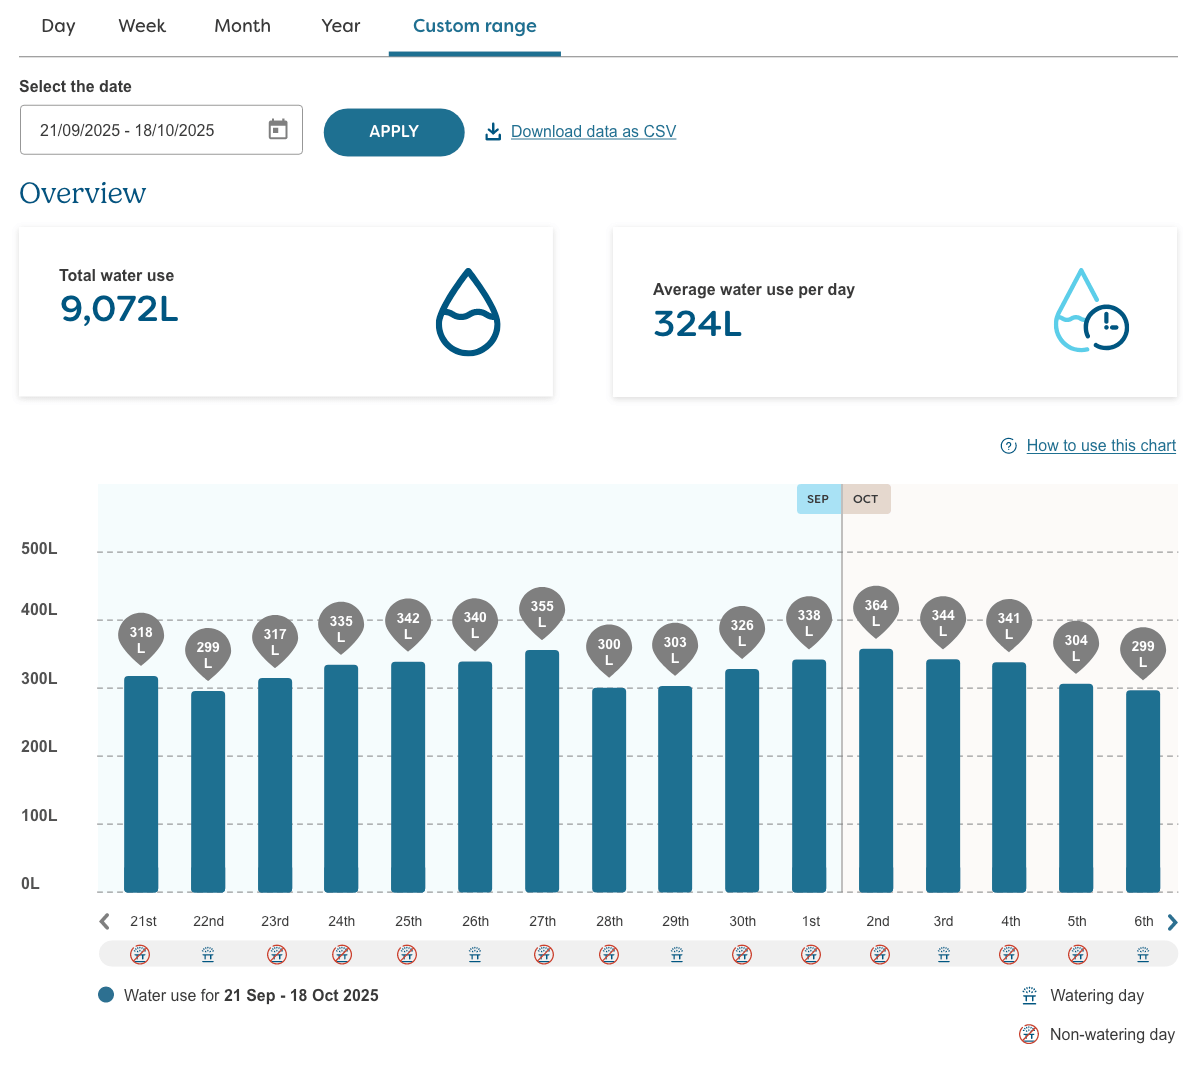The image size is (1183, 1080).
Task: Click the blue water use legend dot
Action: (105, 995)
